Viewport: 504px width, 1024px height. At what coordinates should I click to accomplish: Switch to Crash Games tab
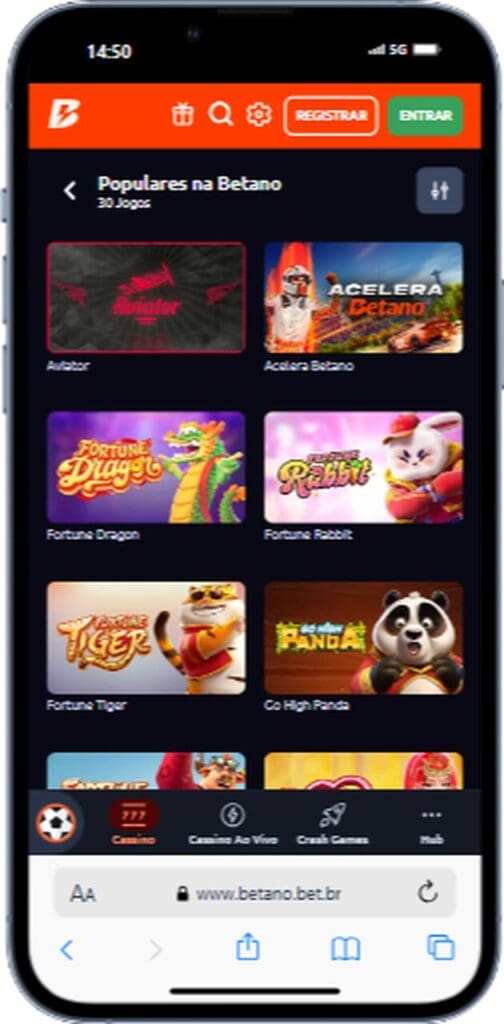pyautogui.click(x=332, y=825)
